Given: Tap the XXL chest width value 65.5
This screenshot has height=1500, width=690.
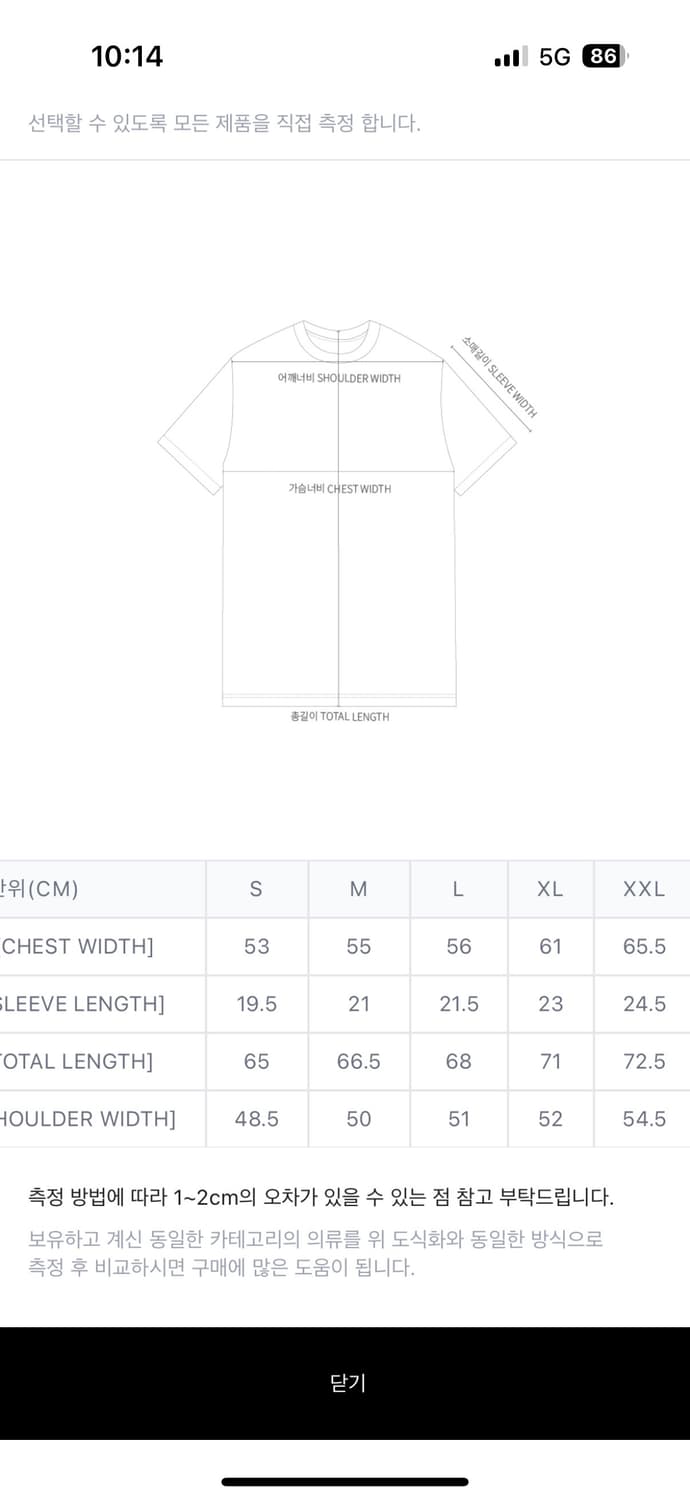Looking at the screenshot, I should click(x=644, y=946).
